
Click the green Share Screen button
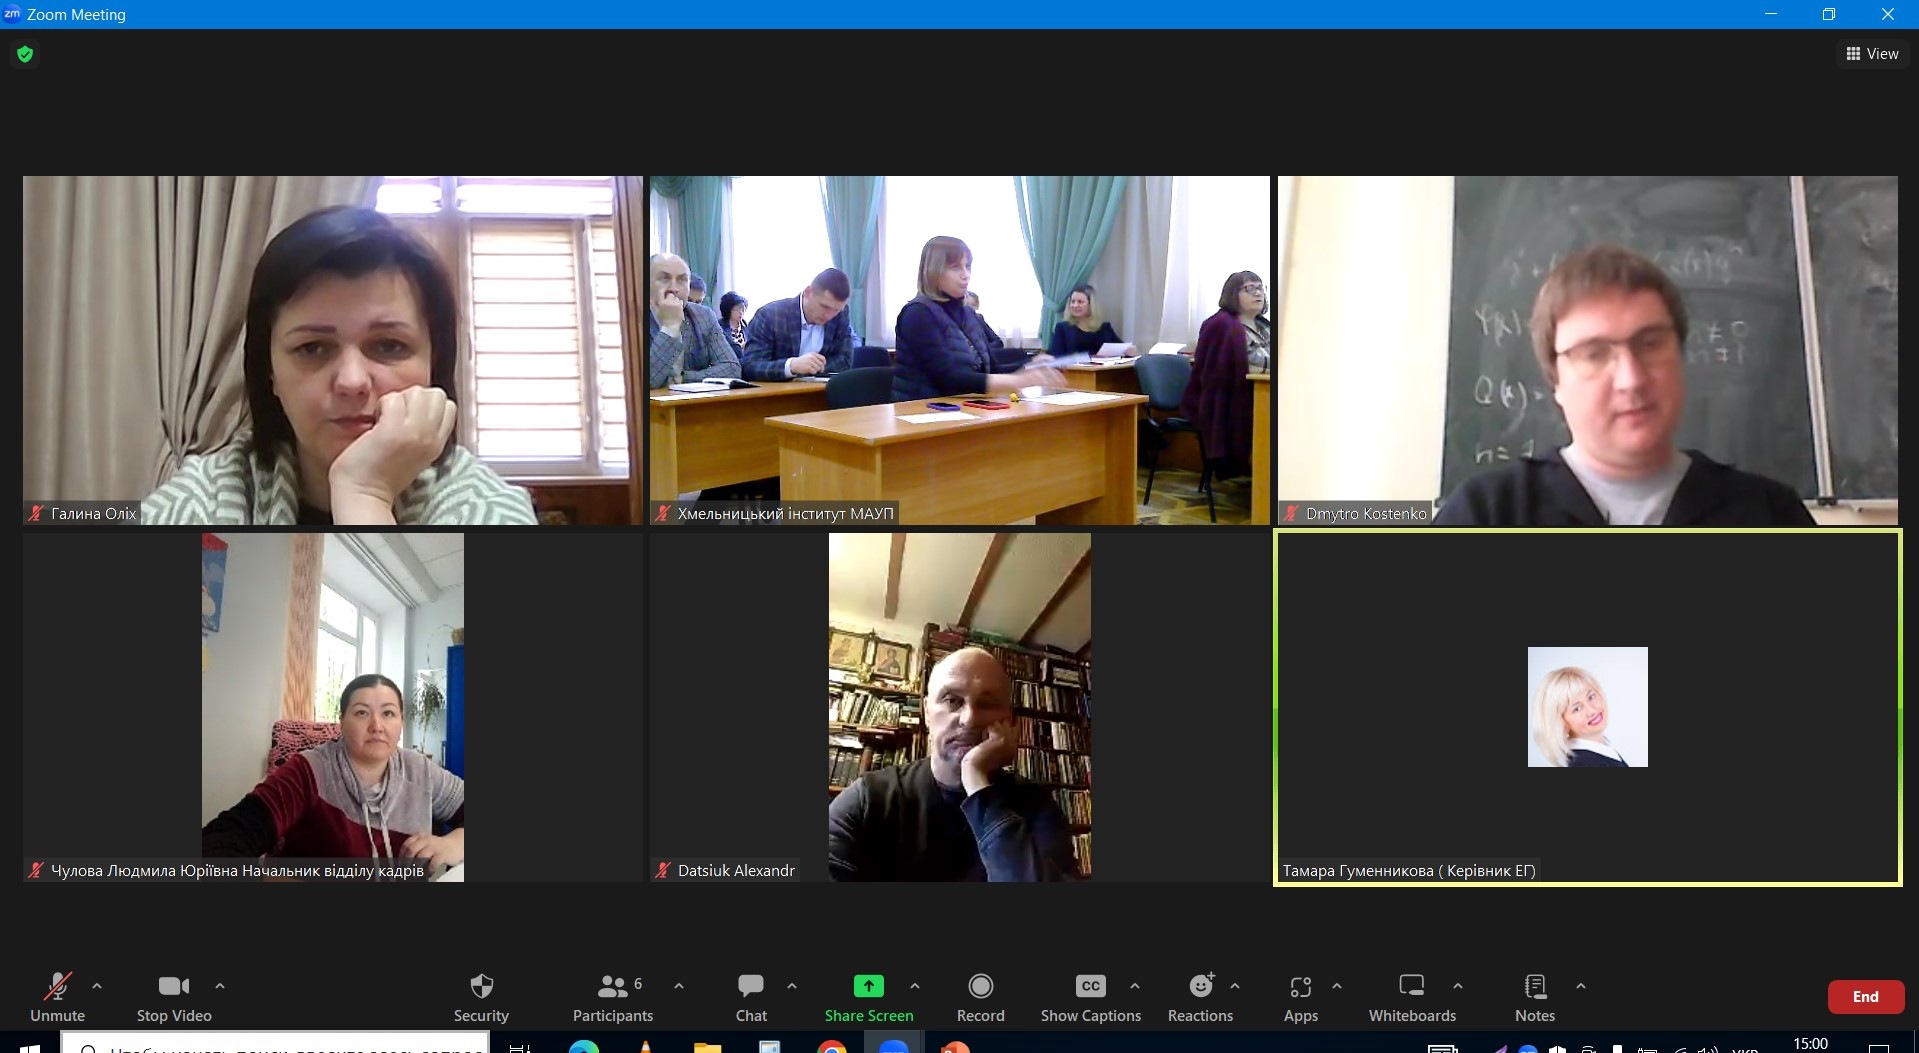pos(868,996)
